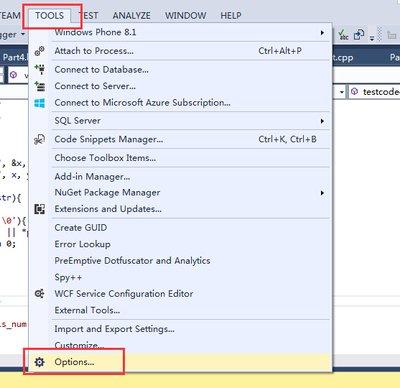Open the dropdown left of testcode
Image resolution: width=400 pixels, height=388 pixels.
[342, 92]
